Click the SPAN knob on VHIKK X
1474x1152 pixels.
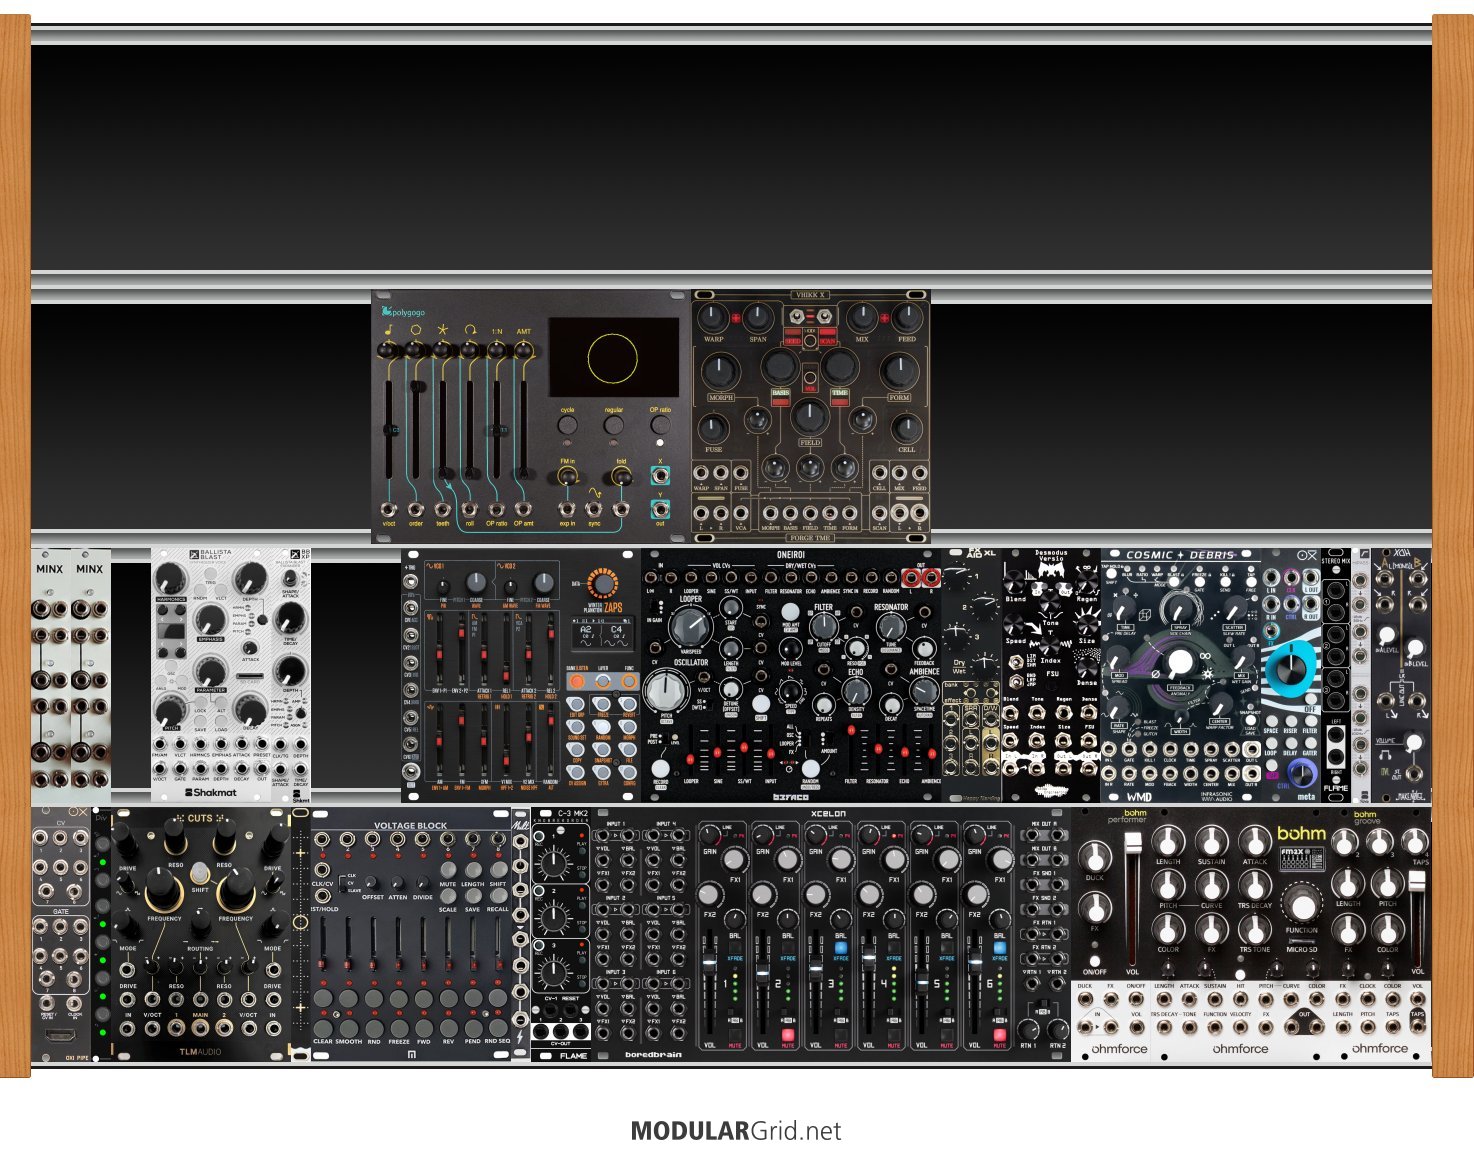point(758,319)
